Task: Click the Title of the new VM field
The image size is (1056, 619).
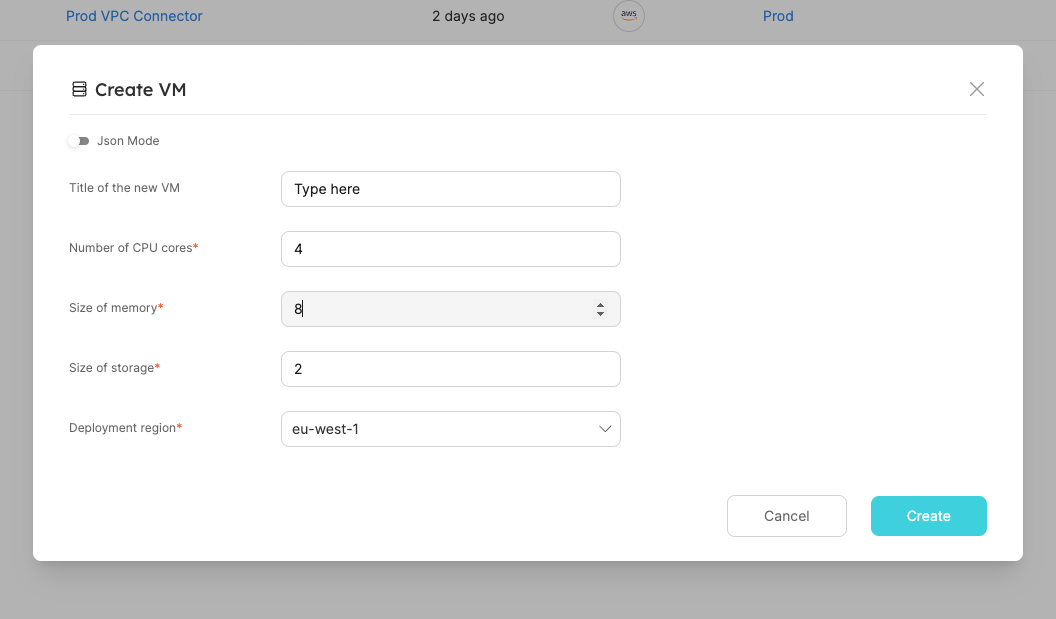Action: pyautogui.click(x=450, y=189)
